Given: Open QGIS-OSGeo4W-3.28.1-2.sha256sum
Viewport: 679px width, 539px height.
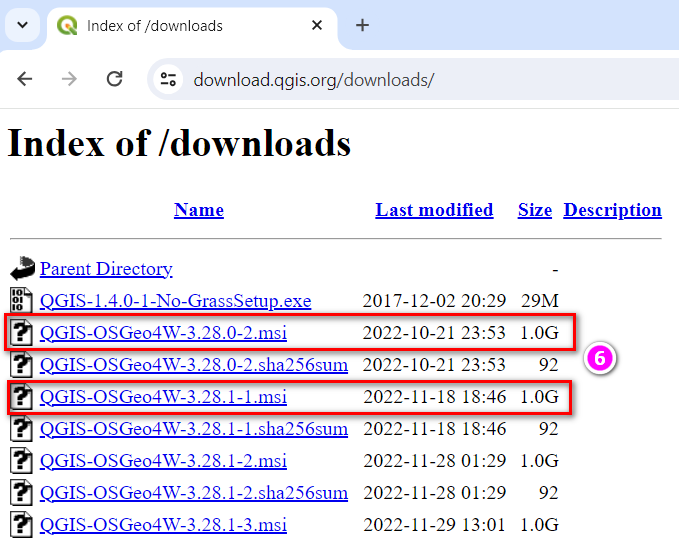Looking at the screenshot, I should (194, 493).
